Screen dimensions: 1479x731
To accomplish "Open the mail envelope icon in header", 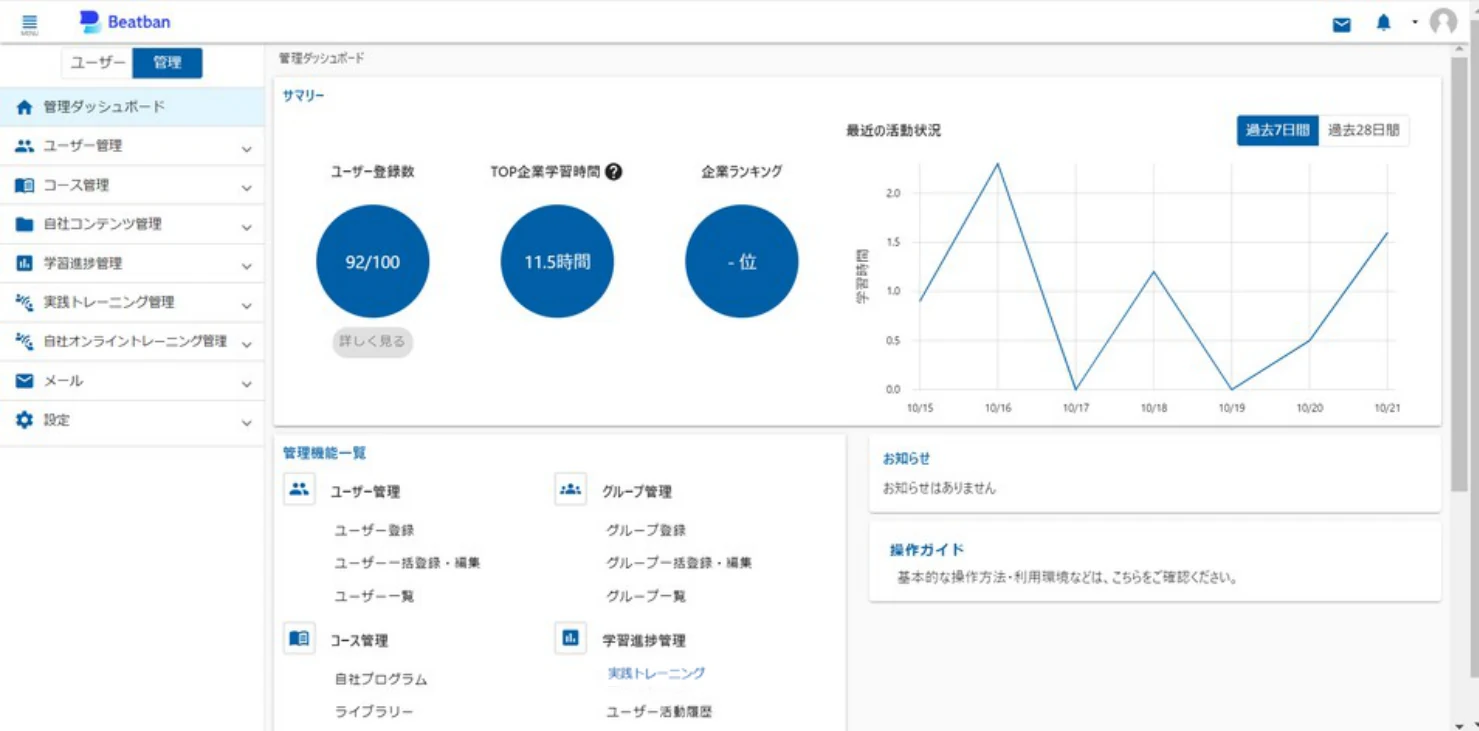I will point(1342,24).
